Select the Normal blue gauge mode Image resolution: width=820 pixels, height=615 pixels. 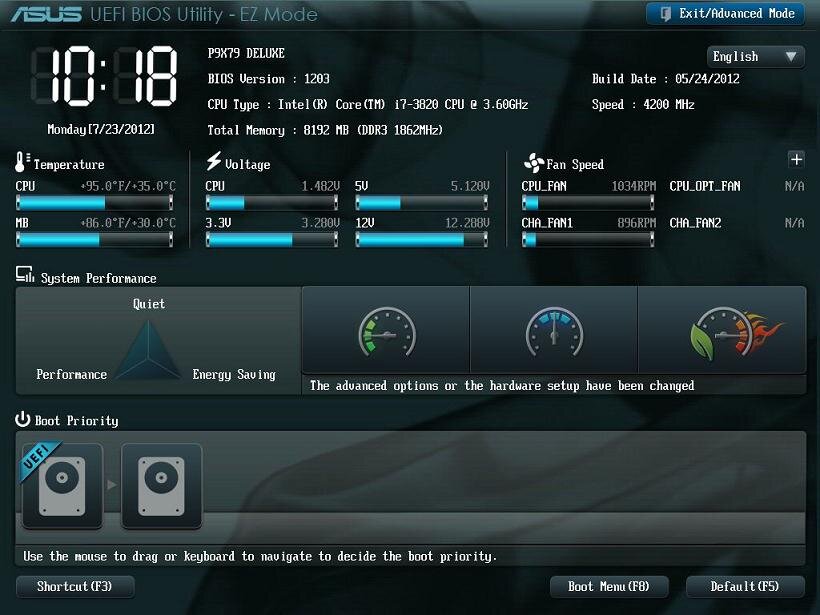[x=554, y=330]
